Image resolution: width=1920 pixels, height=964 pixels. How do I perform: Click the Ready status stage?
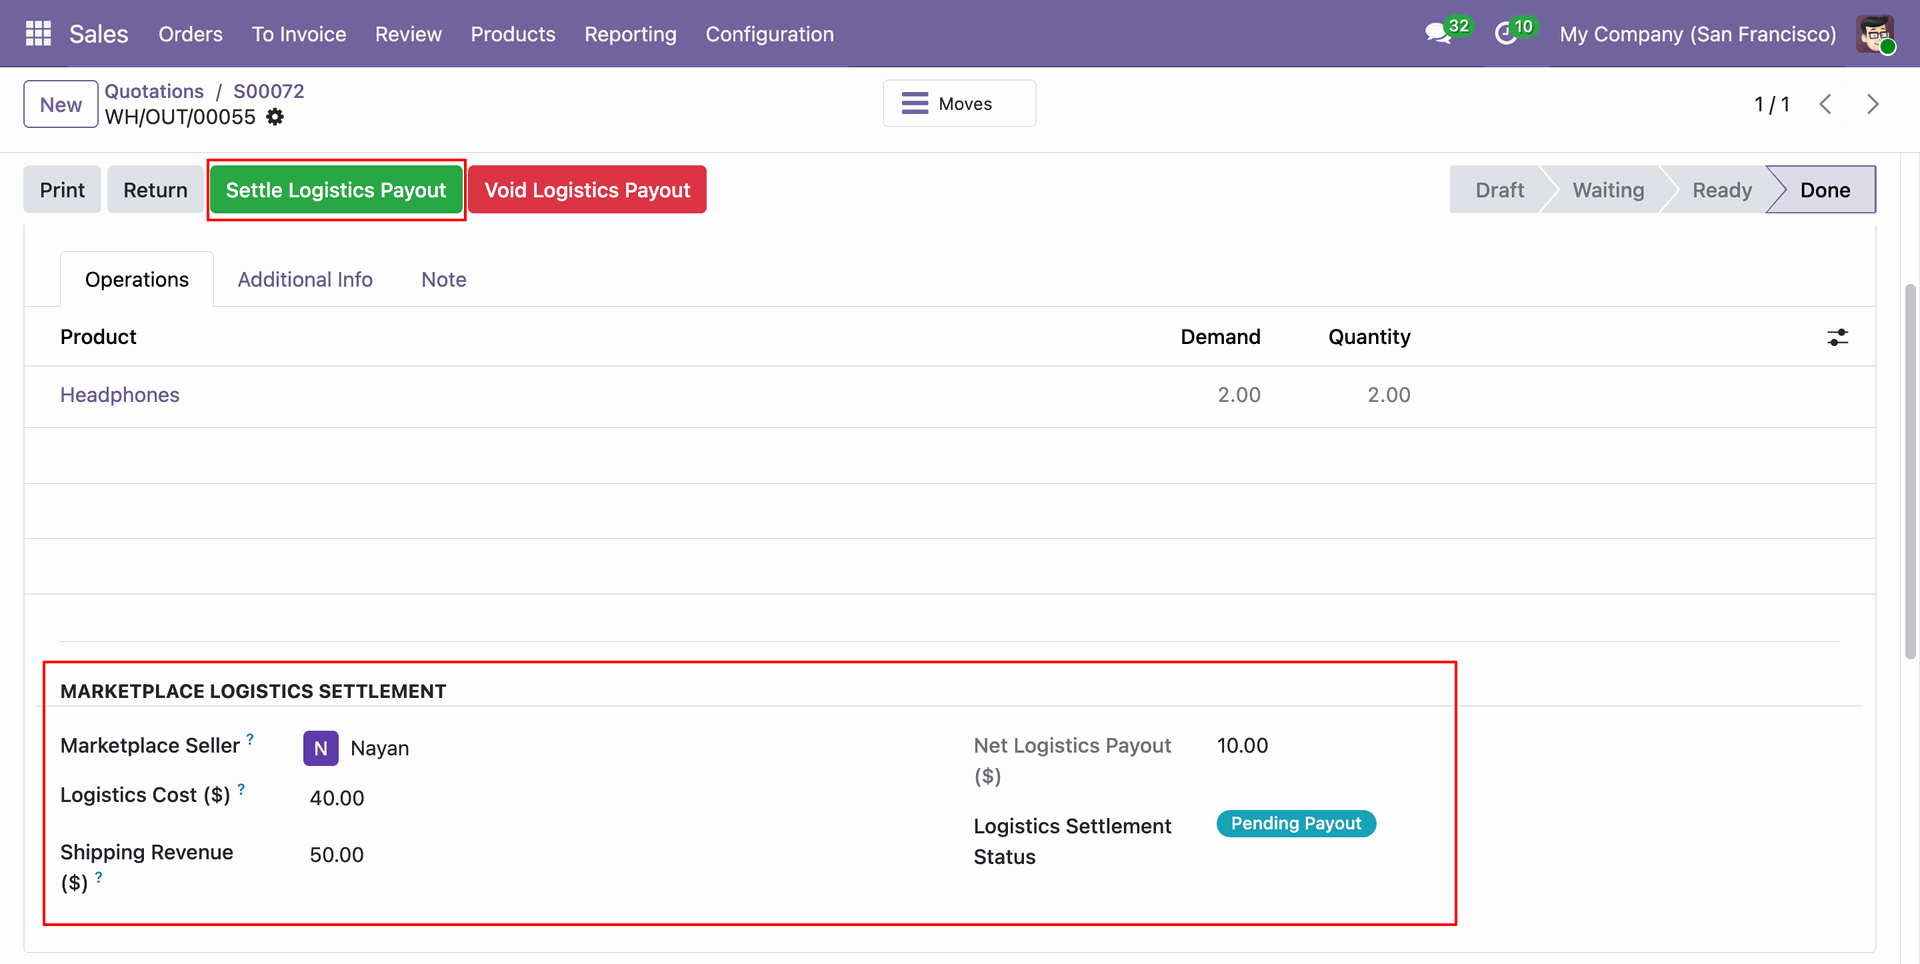click(x=1722, y=190)
